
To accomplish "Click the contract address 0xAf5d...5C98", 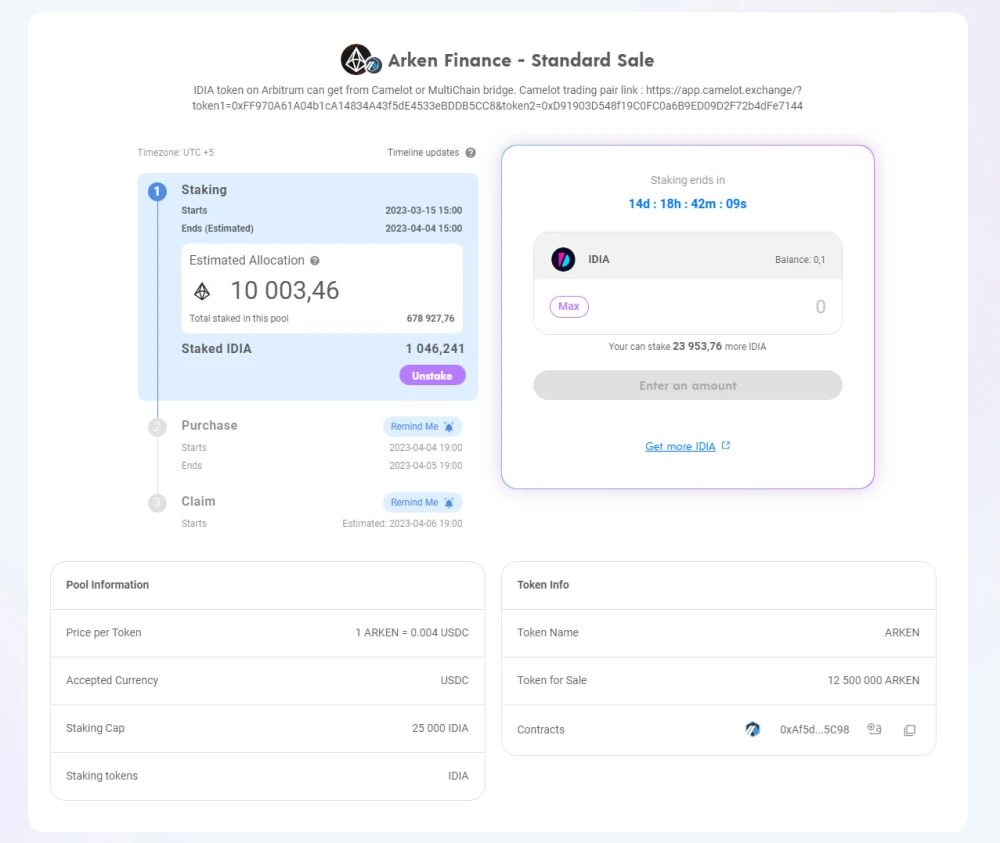I will (814, 729).
